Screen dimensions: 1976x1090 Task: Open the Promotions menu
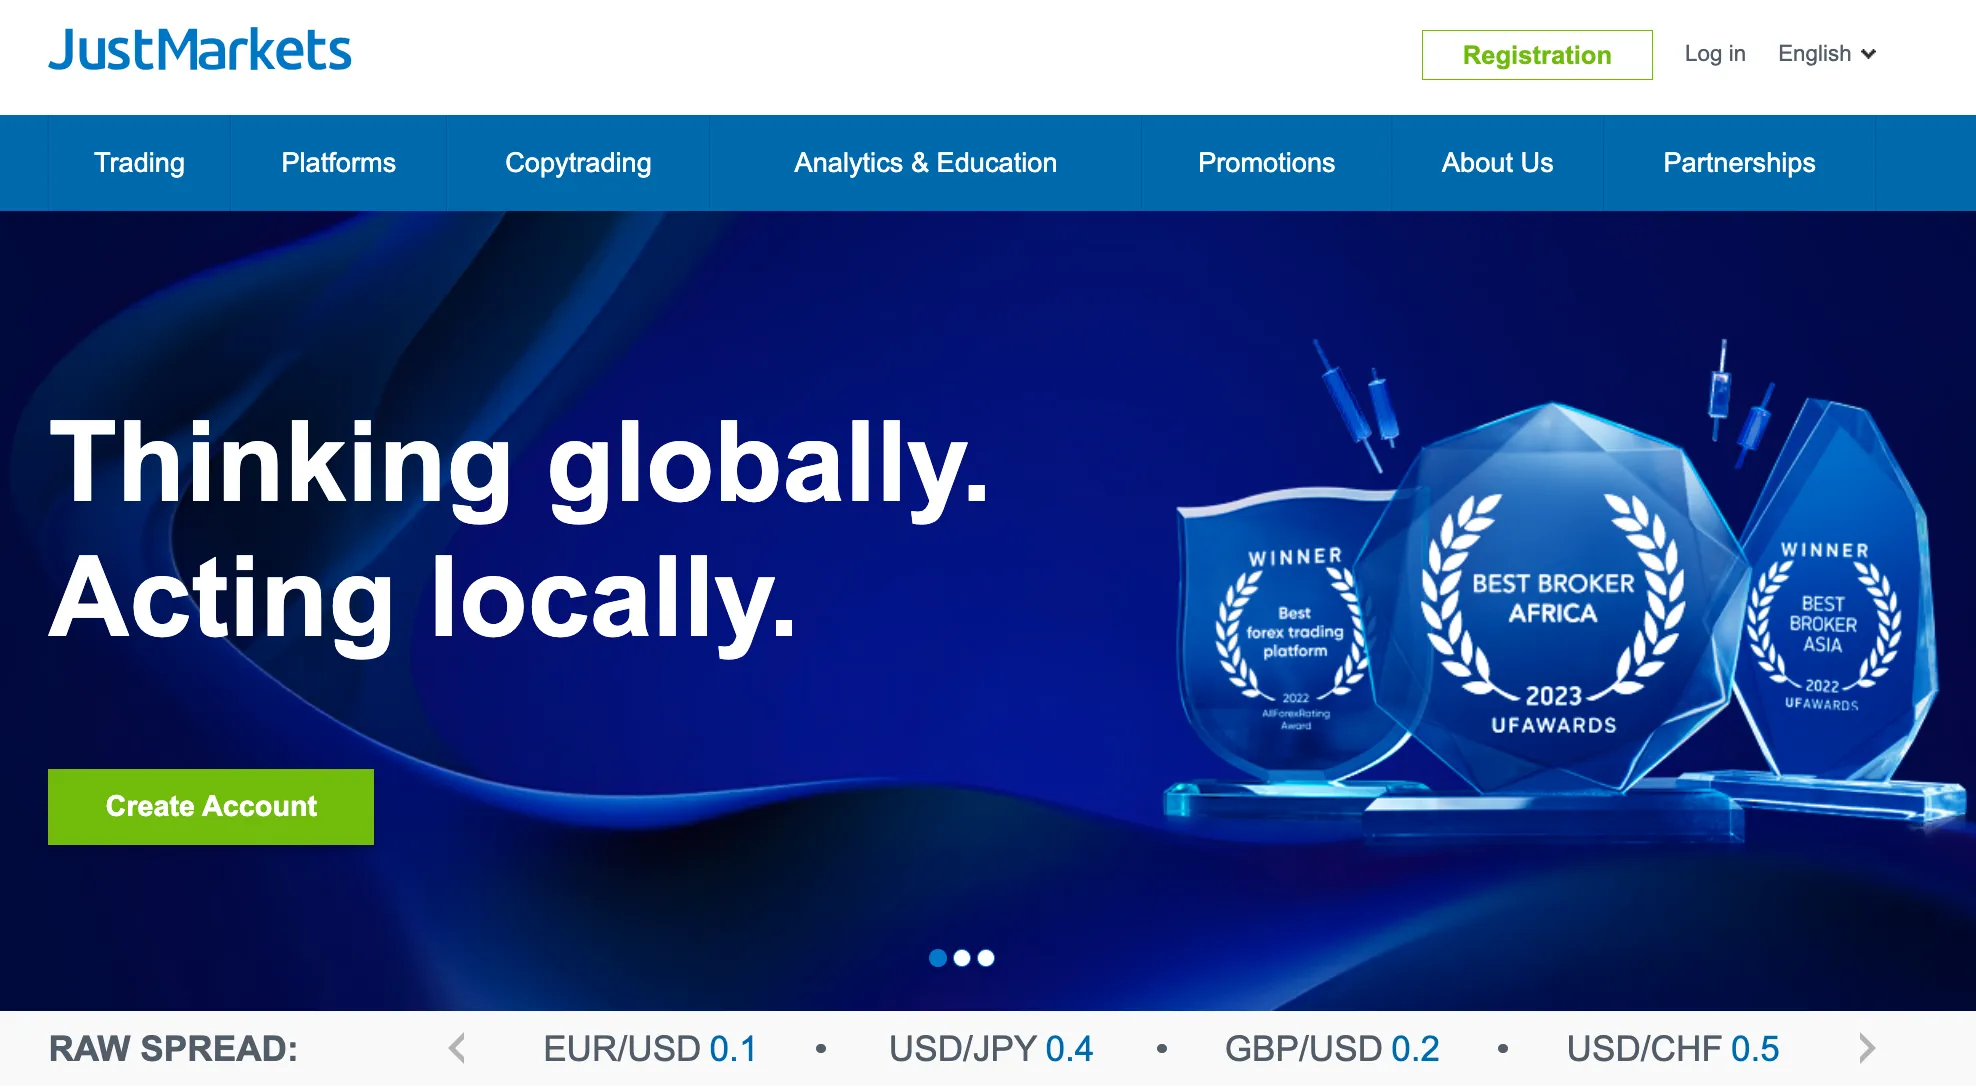pyautogui.click(x=1266, y=163)
